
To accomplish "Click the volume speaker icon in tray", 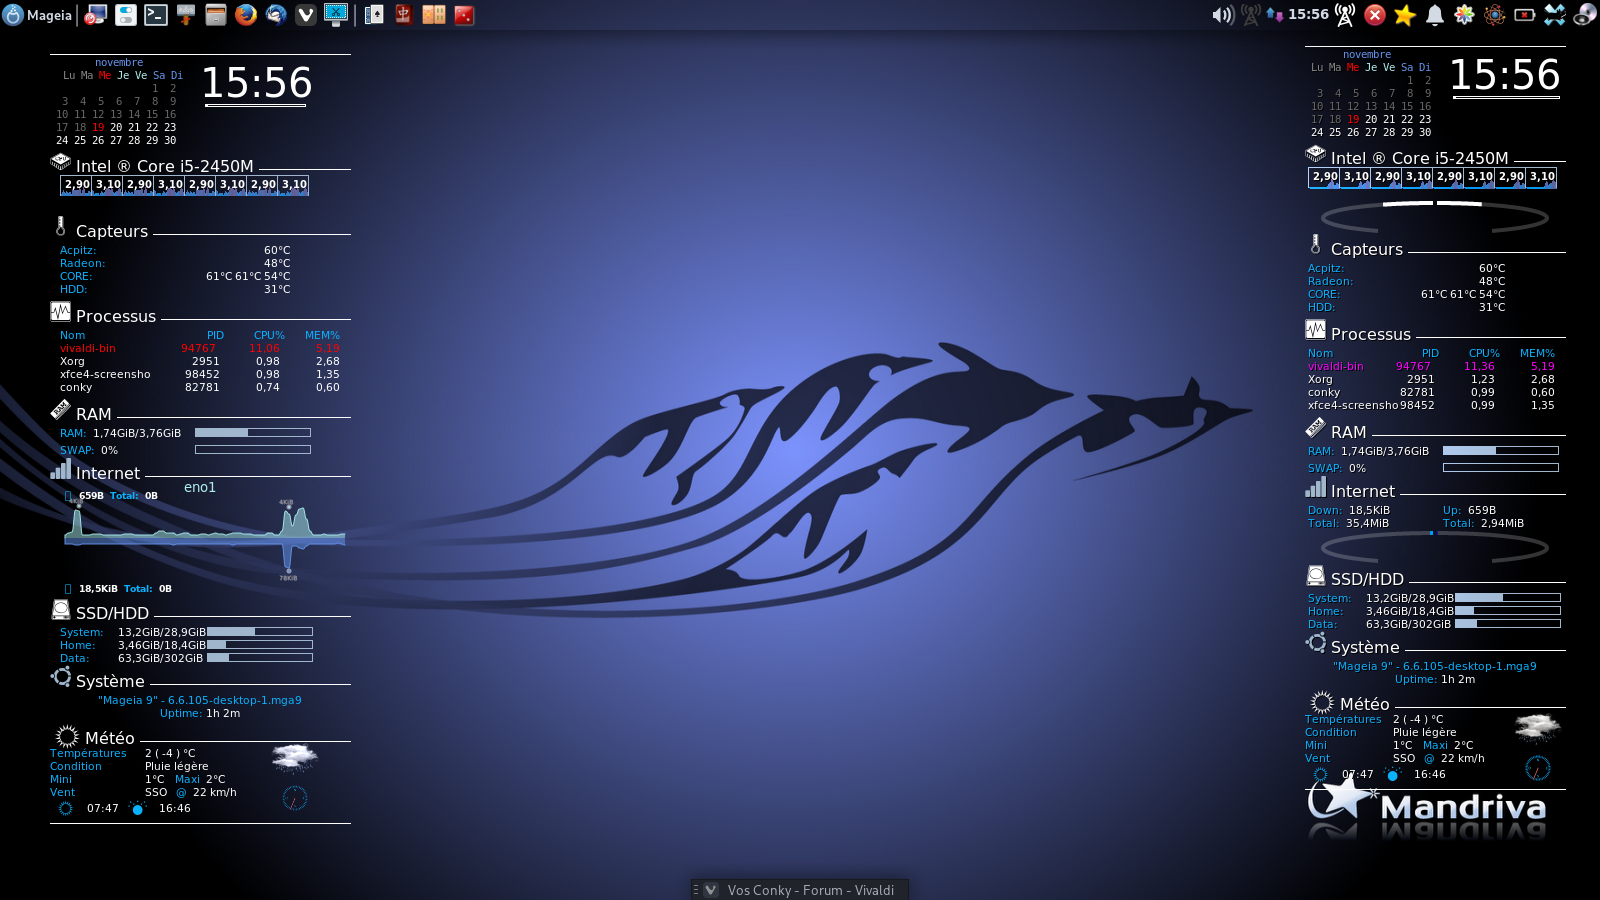I will 1222,15.
